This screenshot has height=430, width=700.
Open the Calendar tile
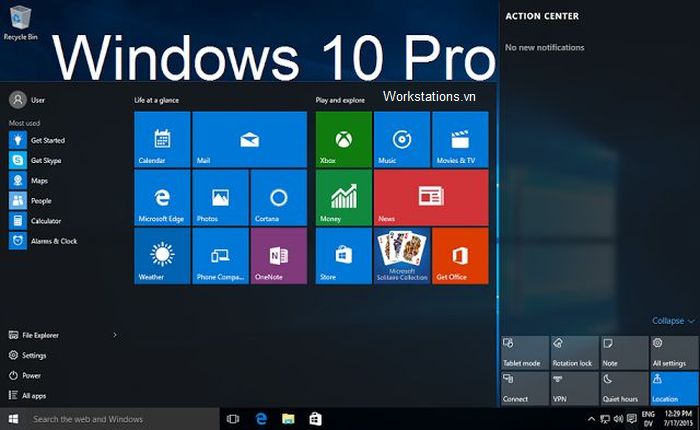[162, 139]
